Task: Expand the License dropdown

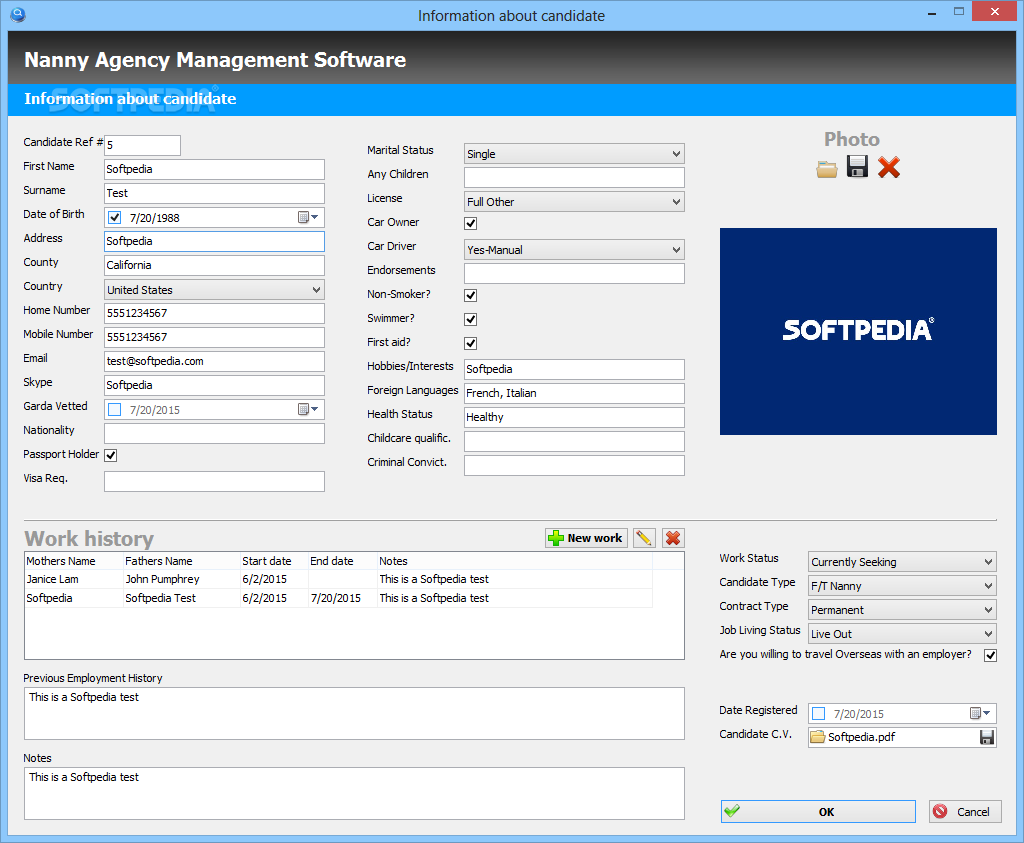Action: tap(574, 202)
